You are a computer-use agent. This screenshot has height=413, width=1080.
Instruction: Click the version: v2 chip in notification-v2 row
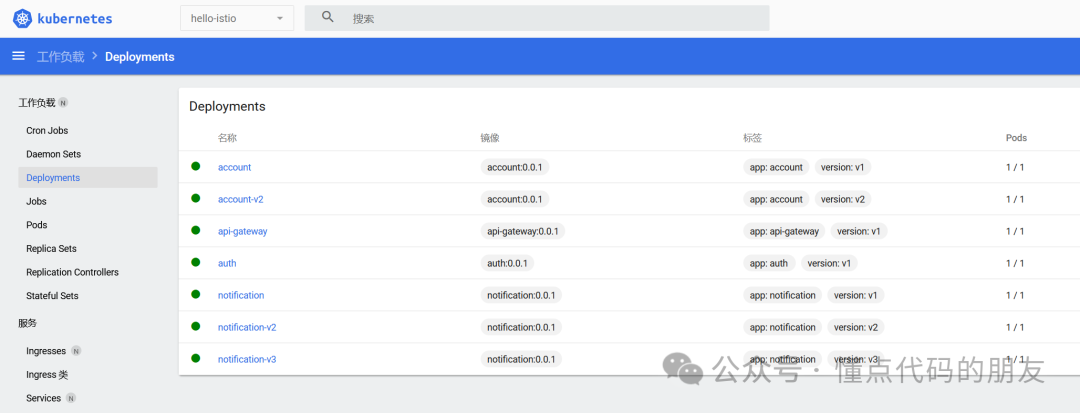855,327
